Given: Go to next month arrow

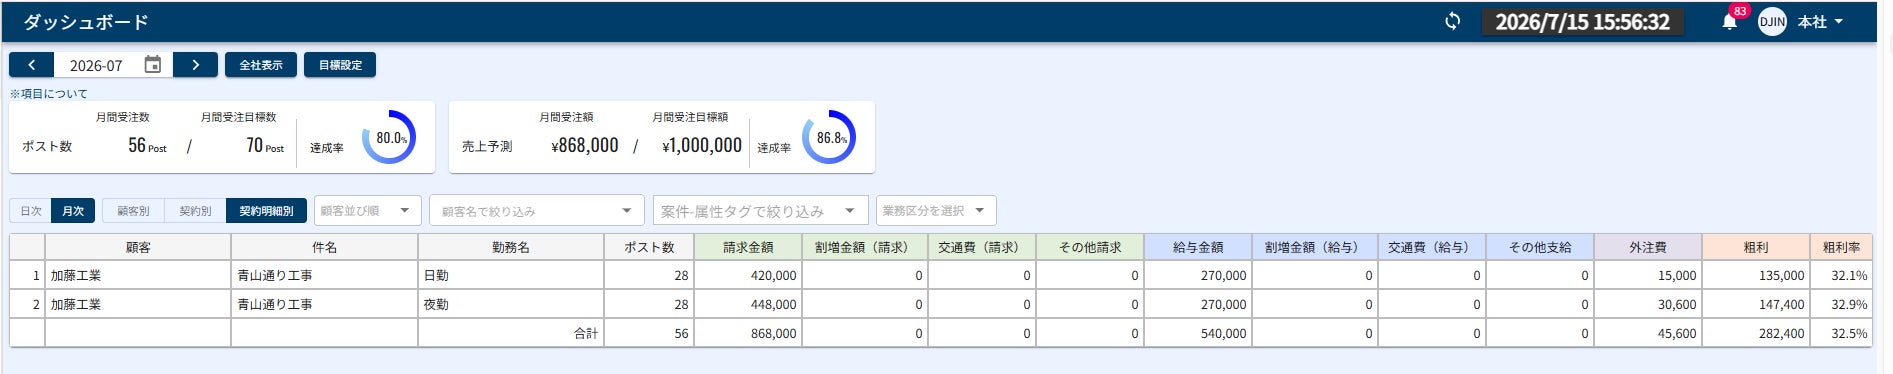Looking at the screenshot, I should tap(195, 65).
